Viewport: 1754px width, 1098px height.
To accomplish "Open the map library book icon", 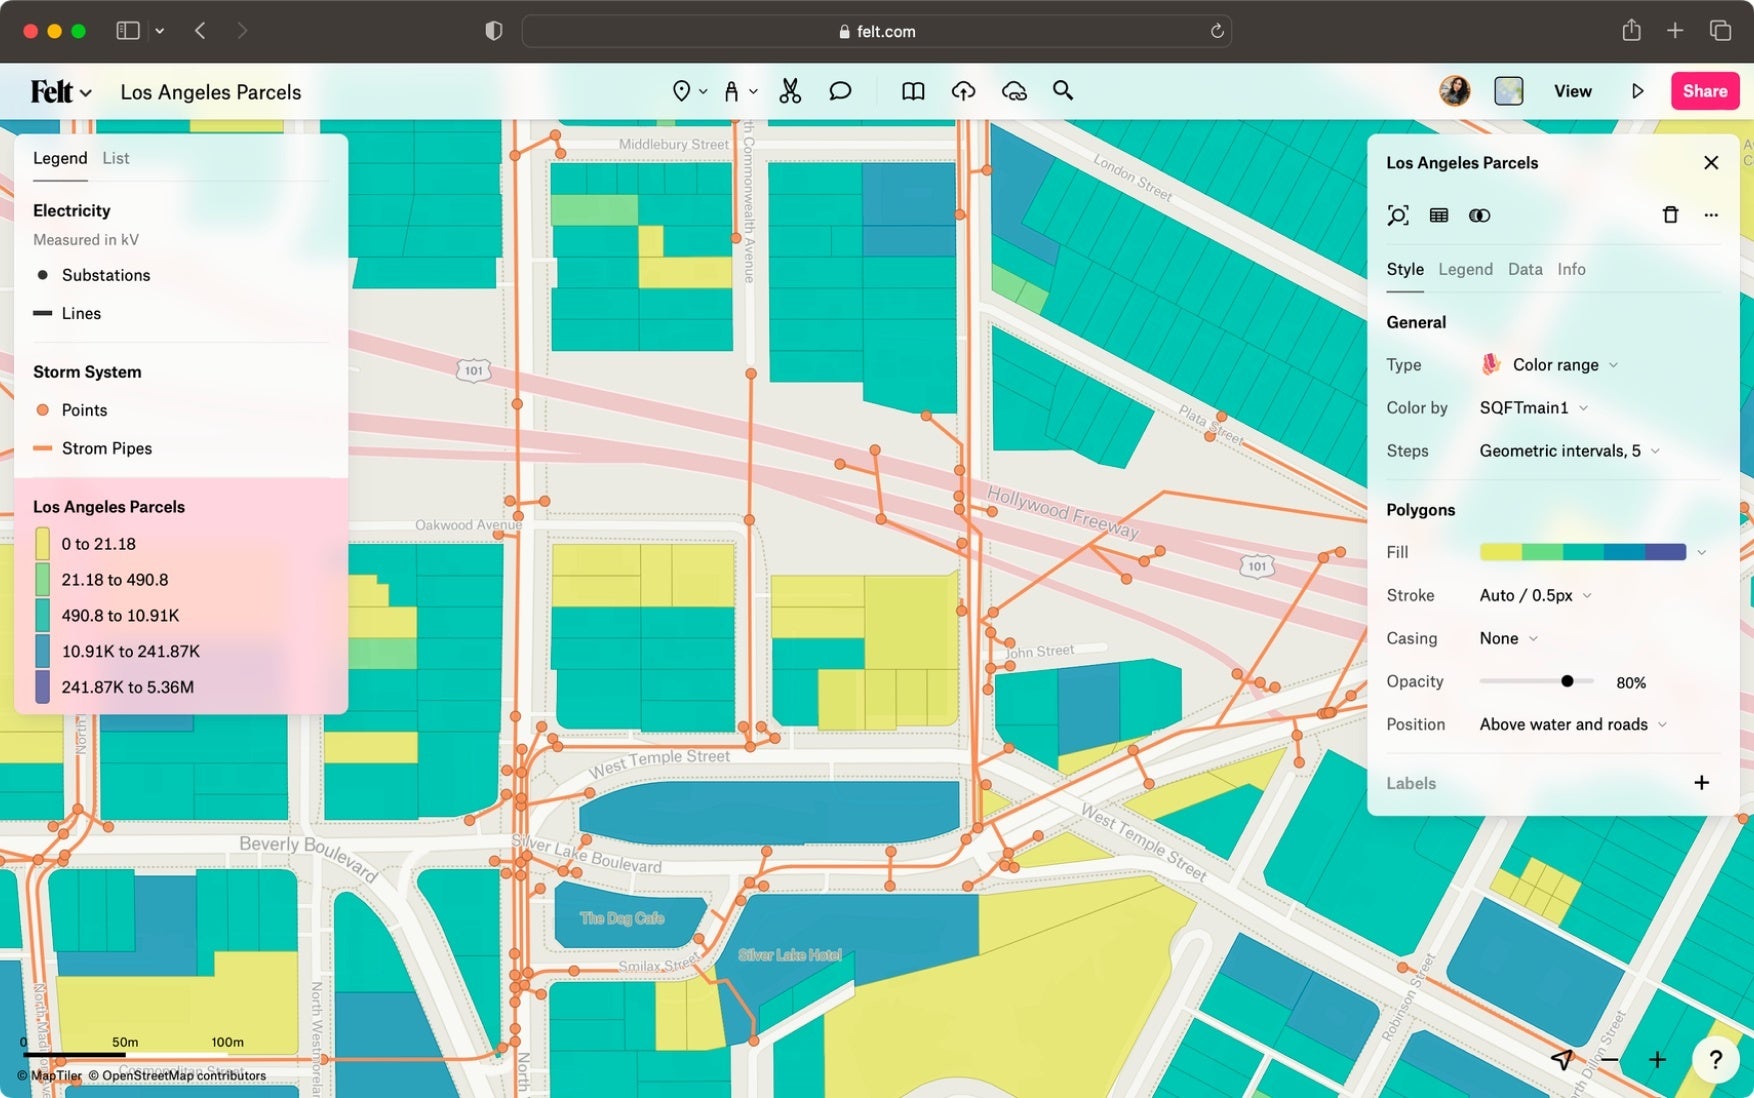I will 912,91.
